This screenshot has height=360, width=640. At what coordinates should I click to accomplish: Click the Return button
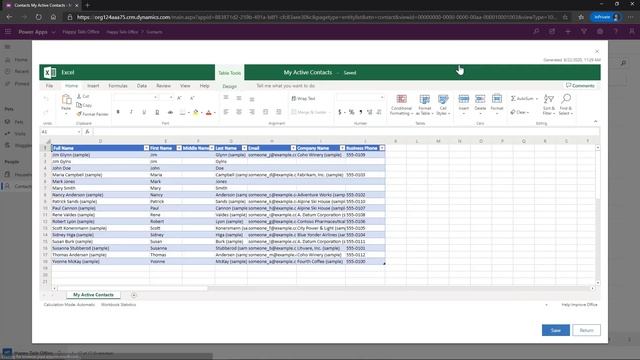pyautogui.click(x=586, y=330)
